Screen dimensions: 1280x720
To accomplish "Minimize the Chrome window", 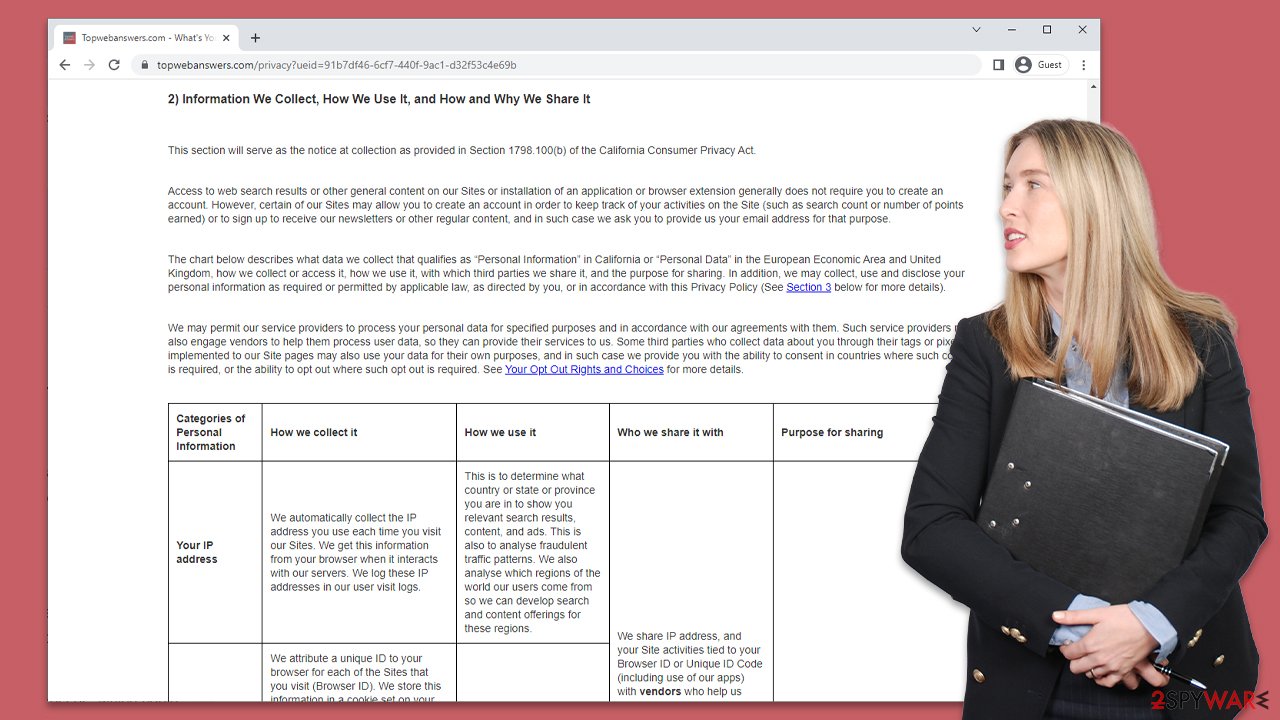I will point(1012,30).
